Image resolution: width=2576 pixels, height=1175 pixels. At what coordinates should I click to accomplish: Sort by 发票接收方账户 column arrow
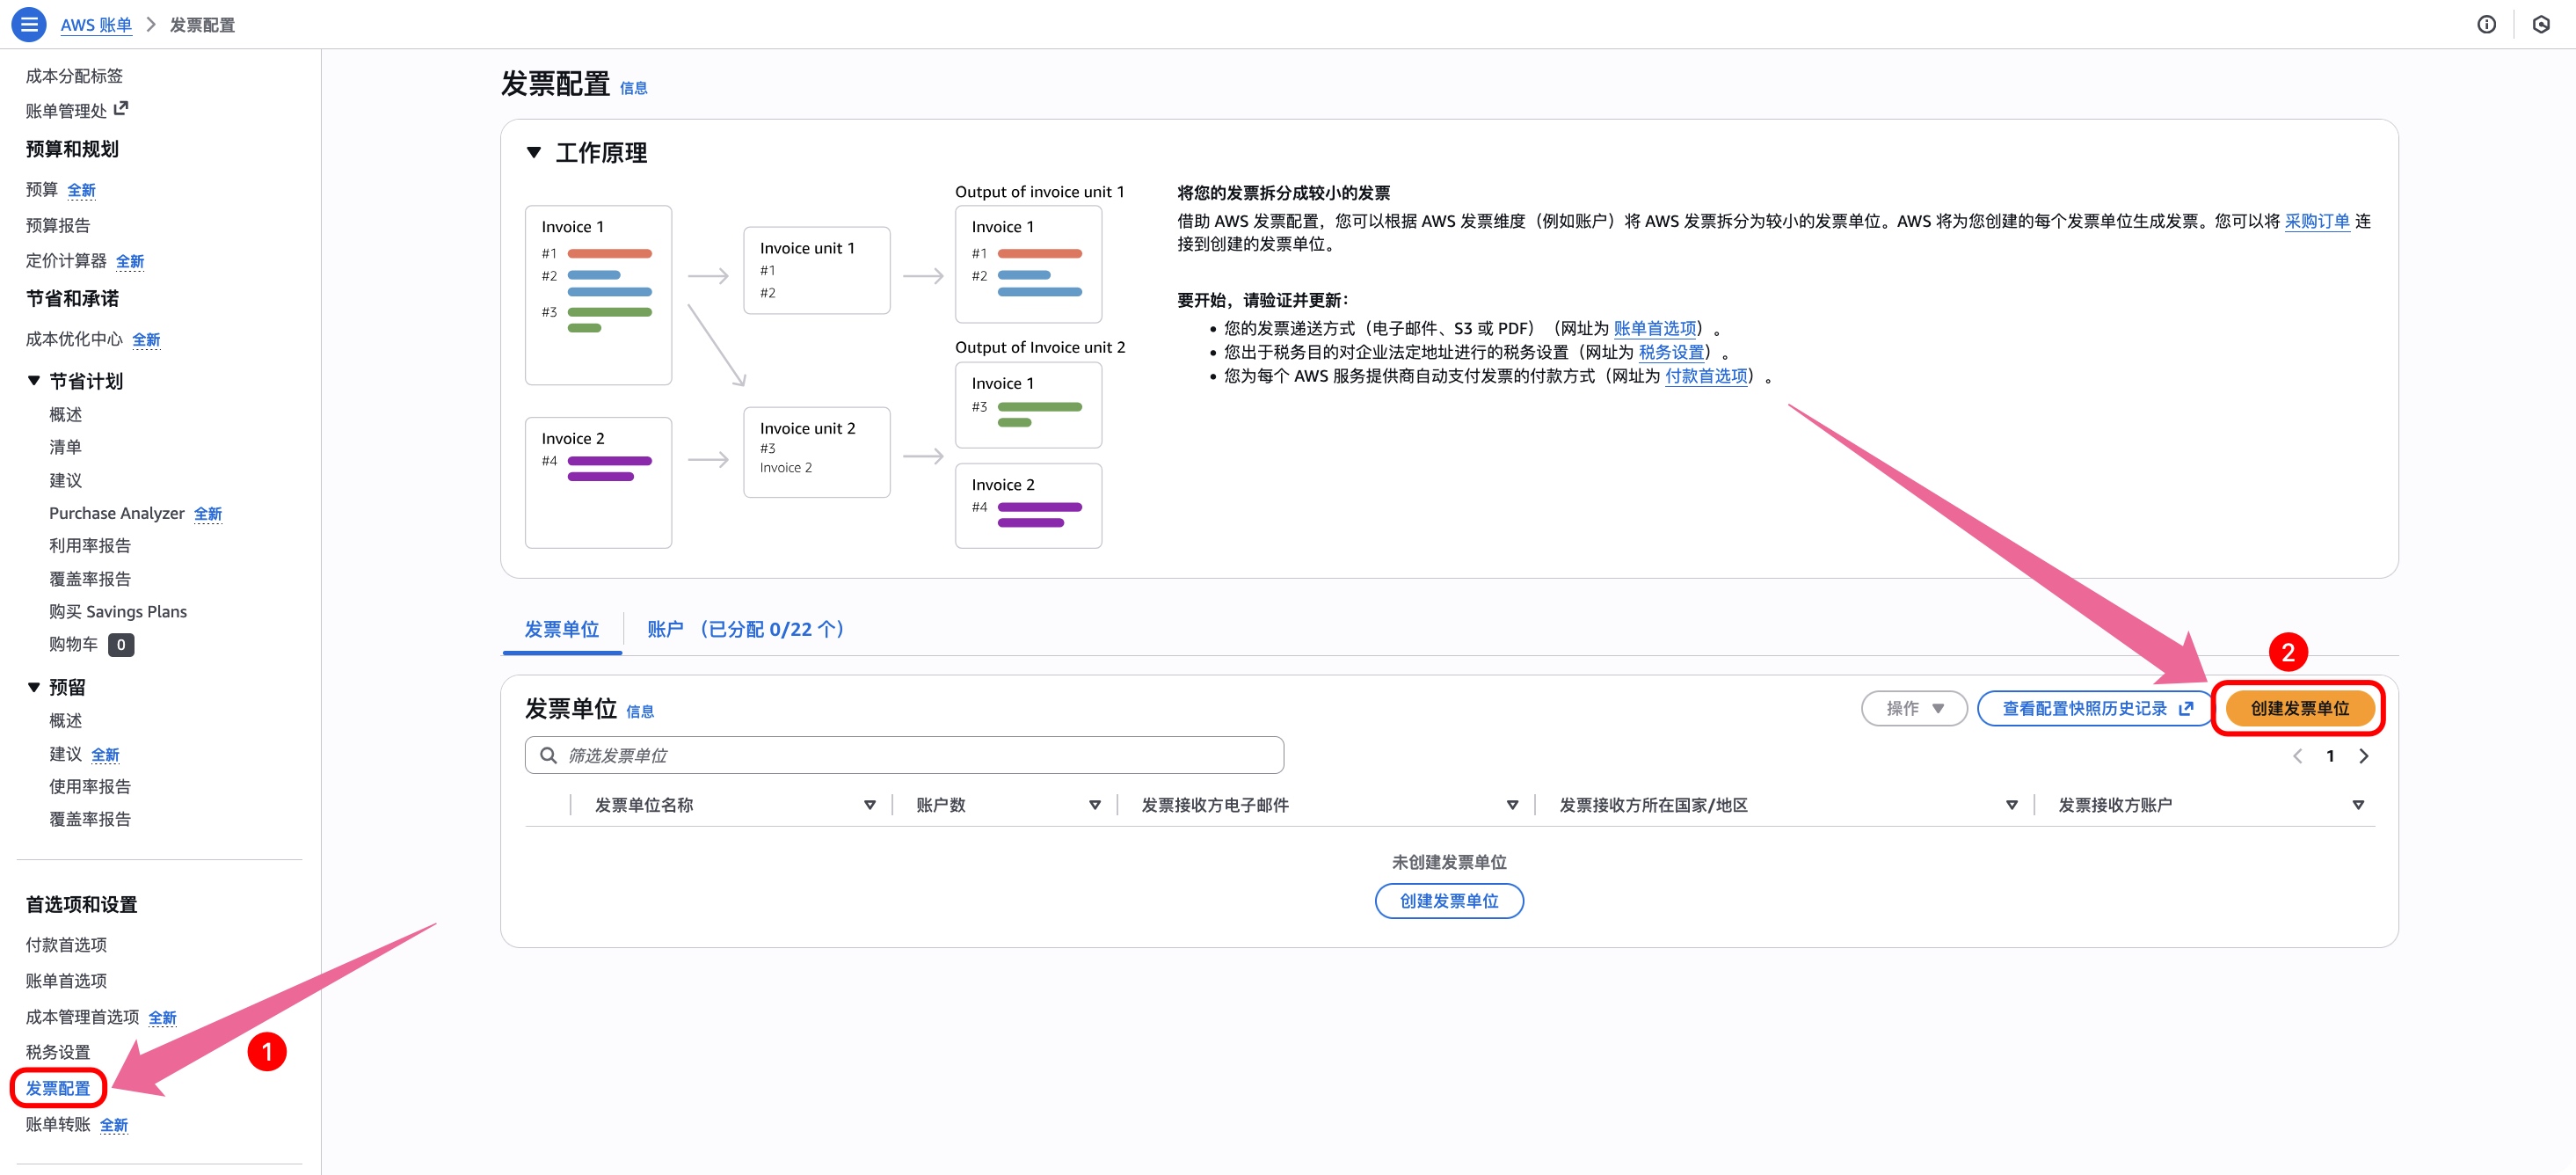coord(2357,805)
